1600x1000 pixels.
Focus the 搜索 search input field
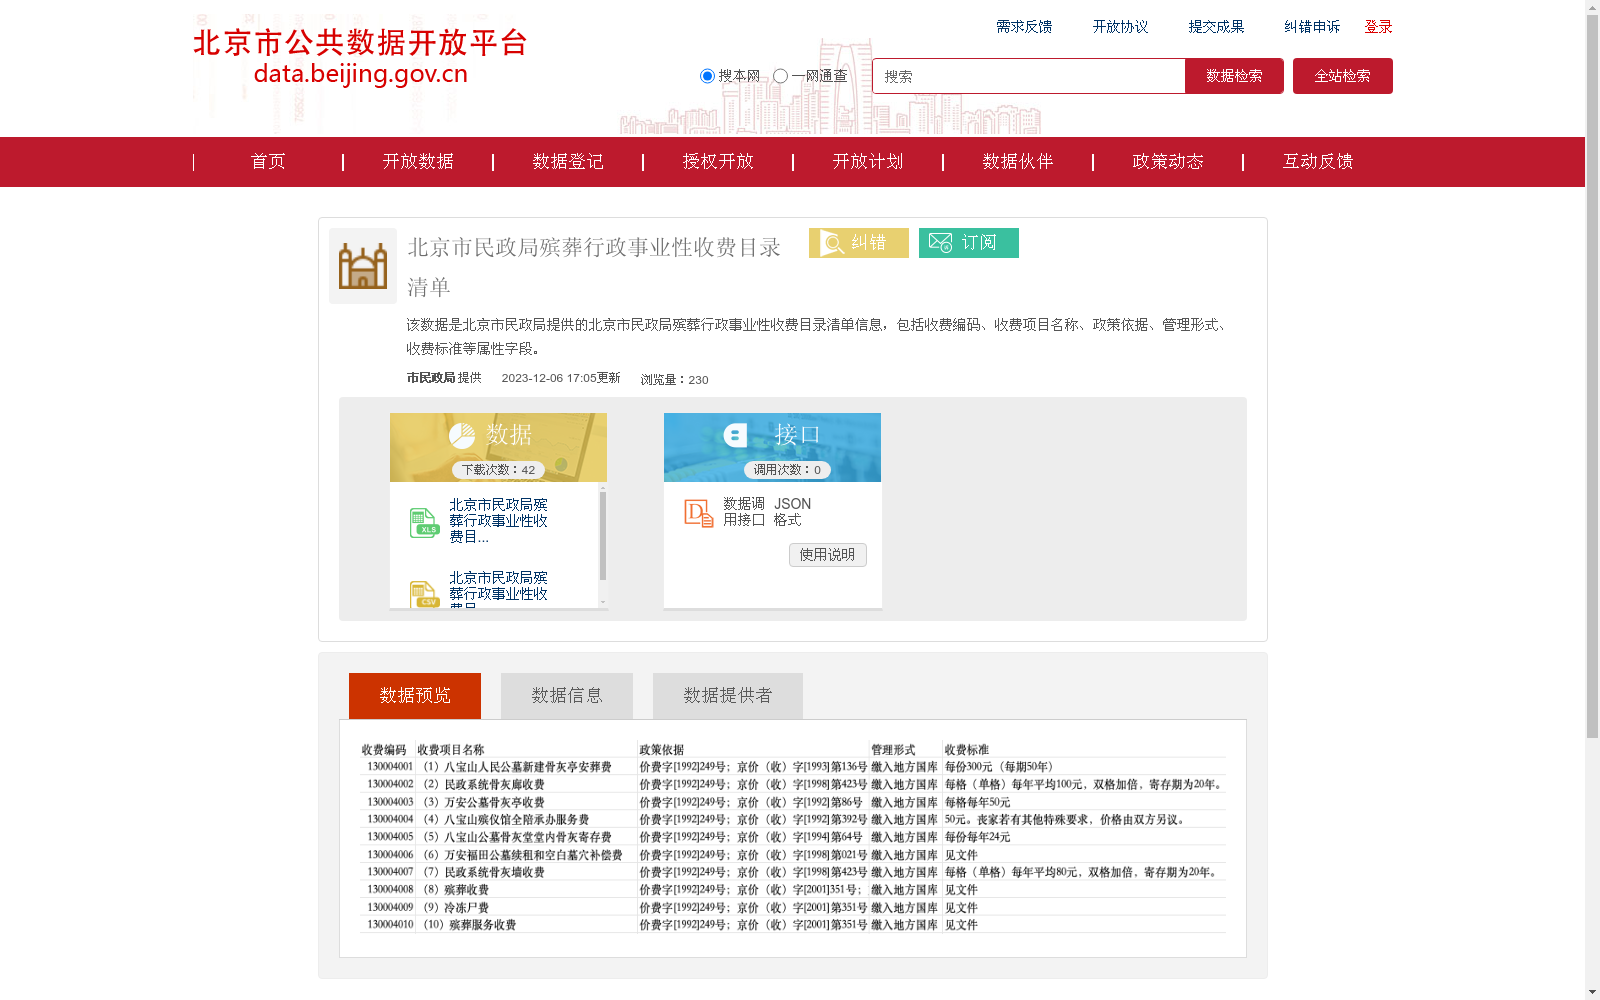tap(1029, 76)
